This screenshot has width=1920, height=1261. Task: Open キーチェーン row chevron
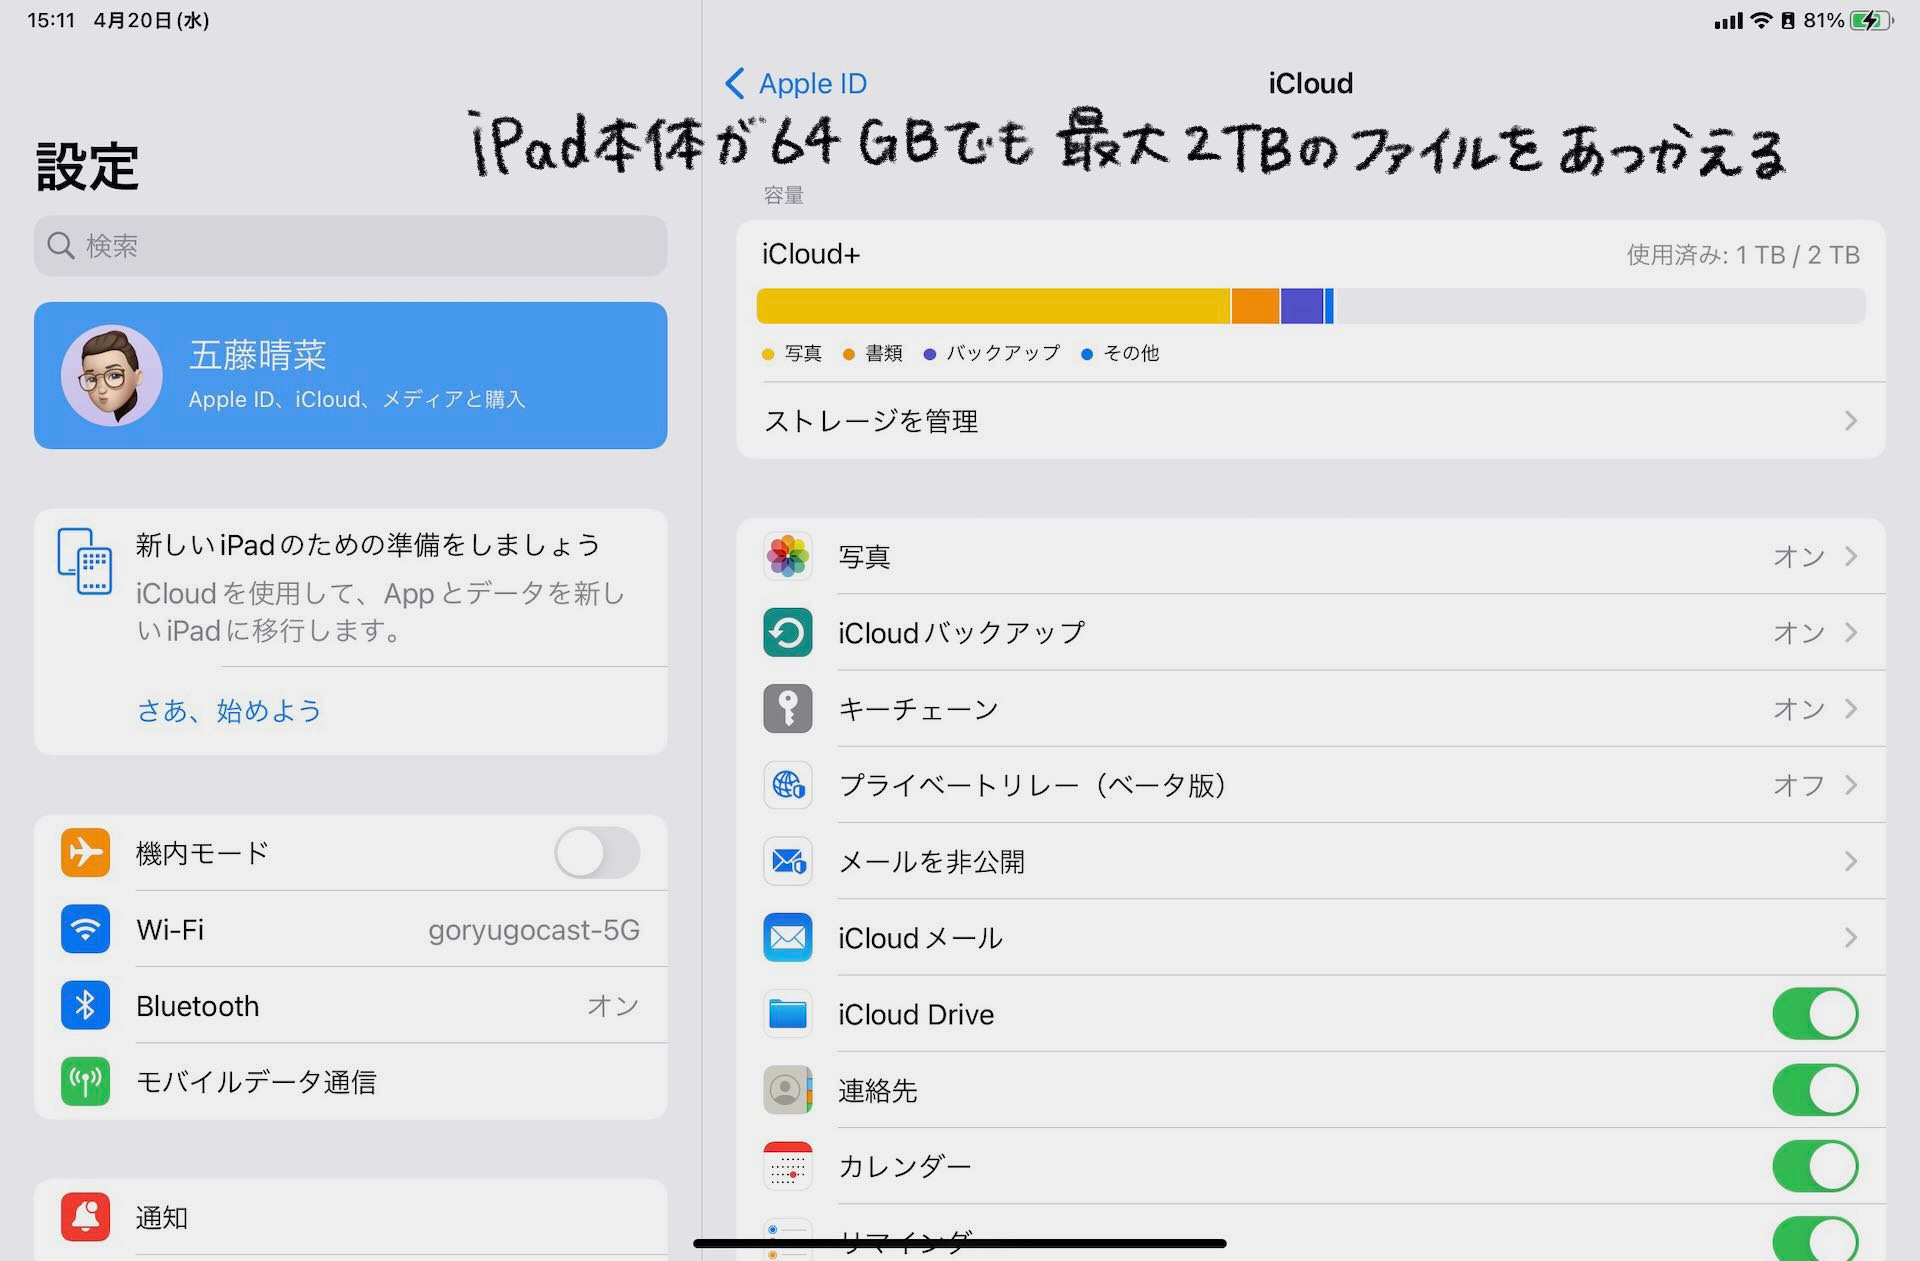(1851, 709)
